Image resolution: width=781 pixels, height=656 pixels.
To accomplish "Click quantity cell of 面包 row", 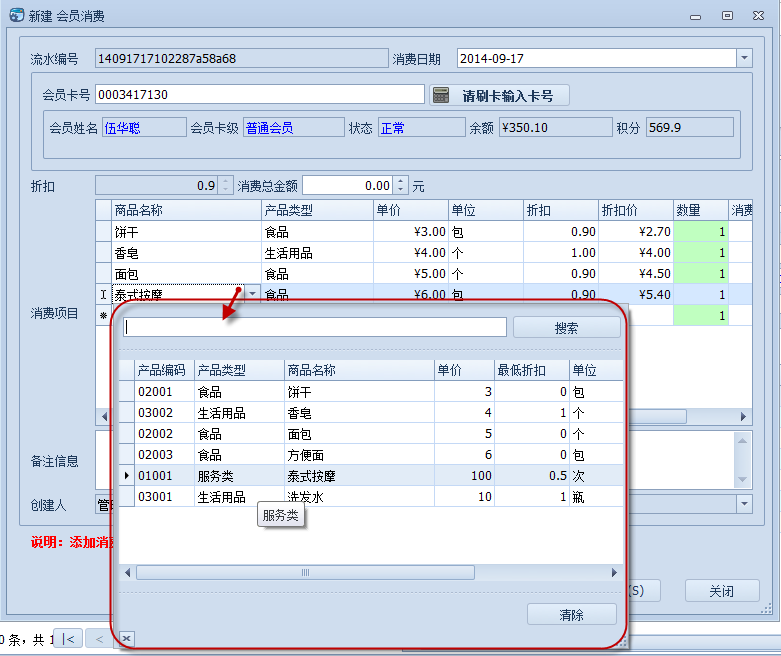I will click(701, 273).
